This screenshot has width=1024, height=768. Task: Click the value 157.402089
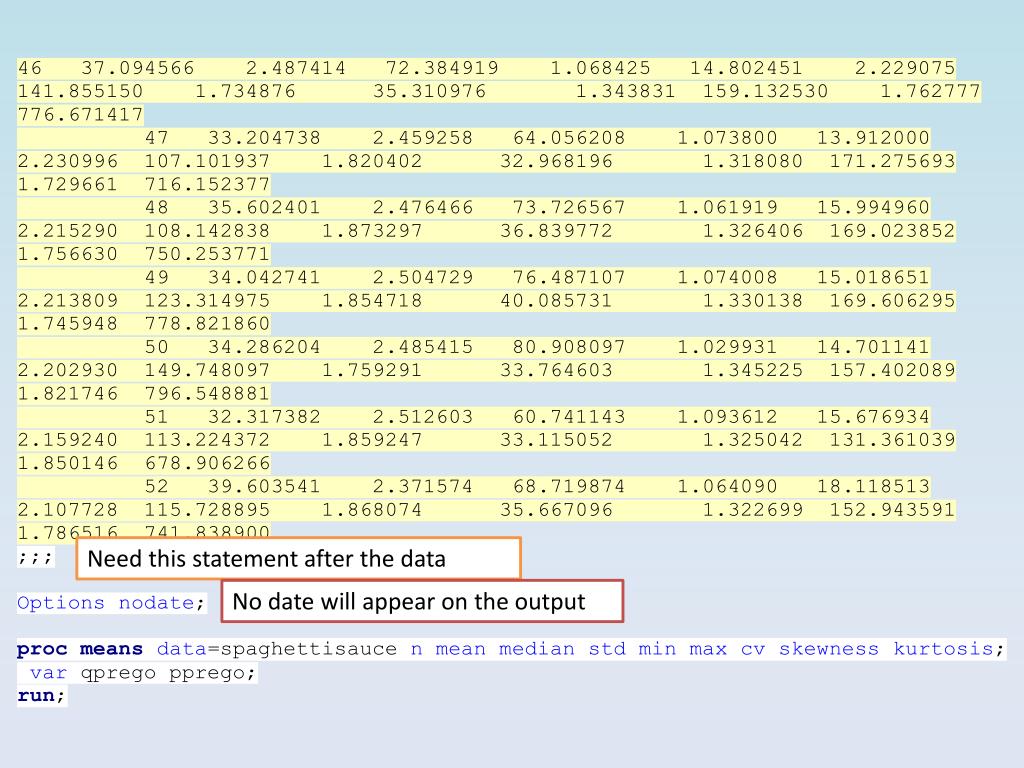[892, 370]
